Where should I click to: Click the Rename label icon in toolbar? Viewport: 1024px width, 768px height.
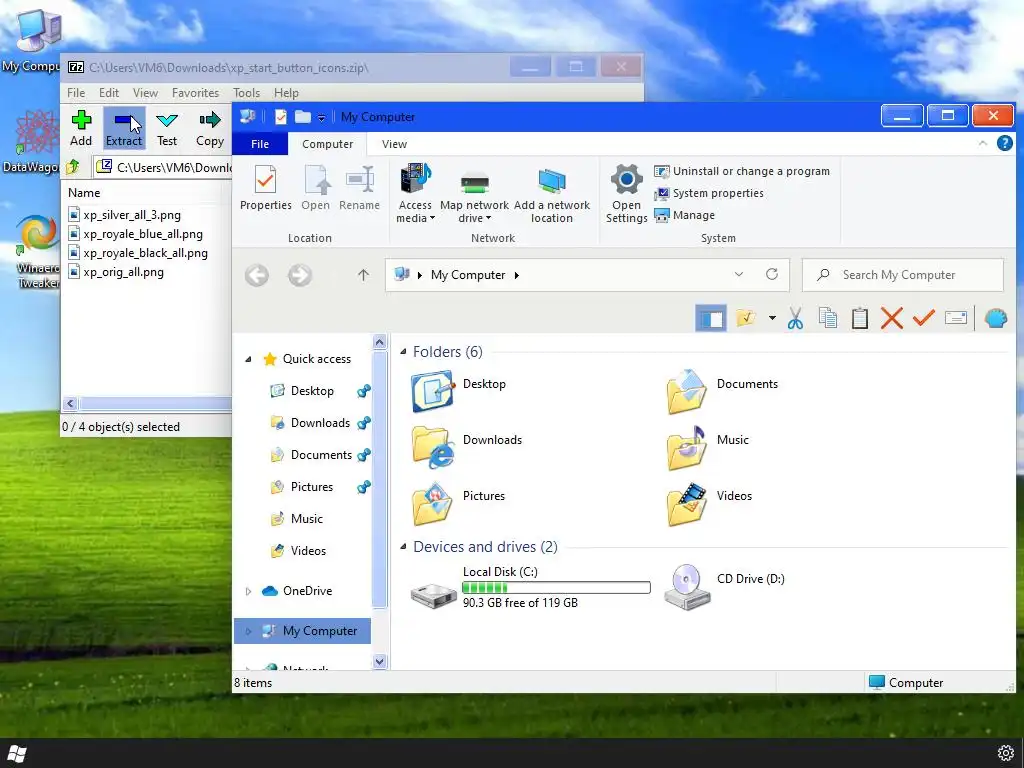[x=955, y=318]
